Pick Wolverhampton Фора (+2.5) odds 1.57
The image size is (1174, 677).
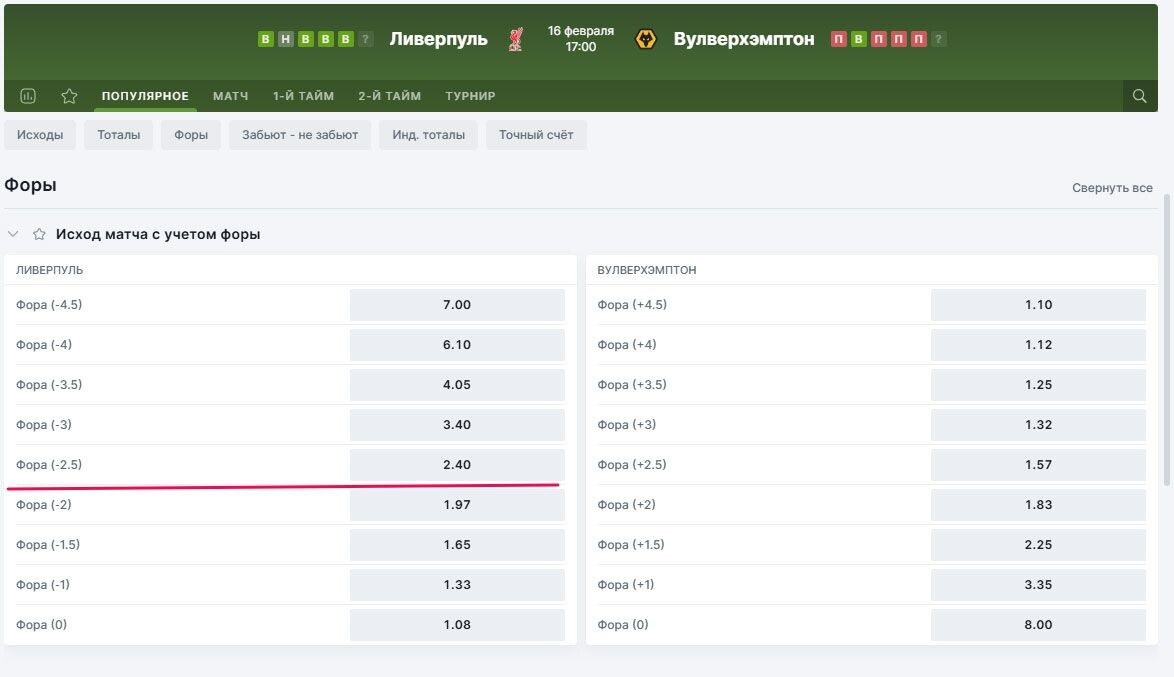(1038, 464)
